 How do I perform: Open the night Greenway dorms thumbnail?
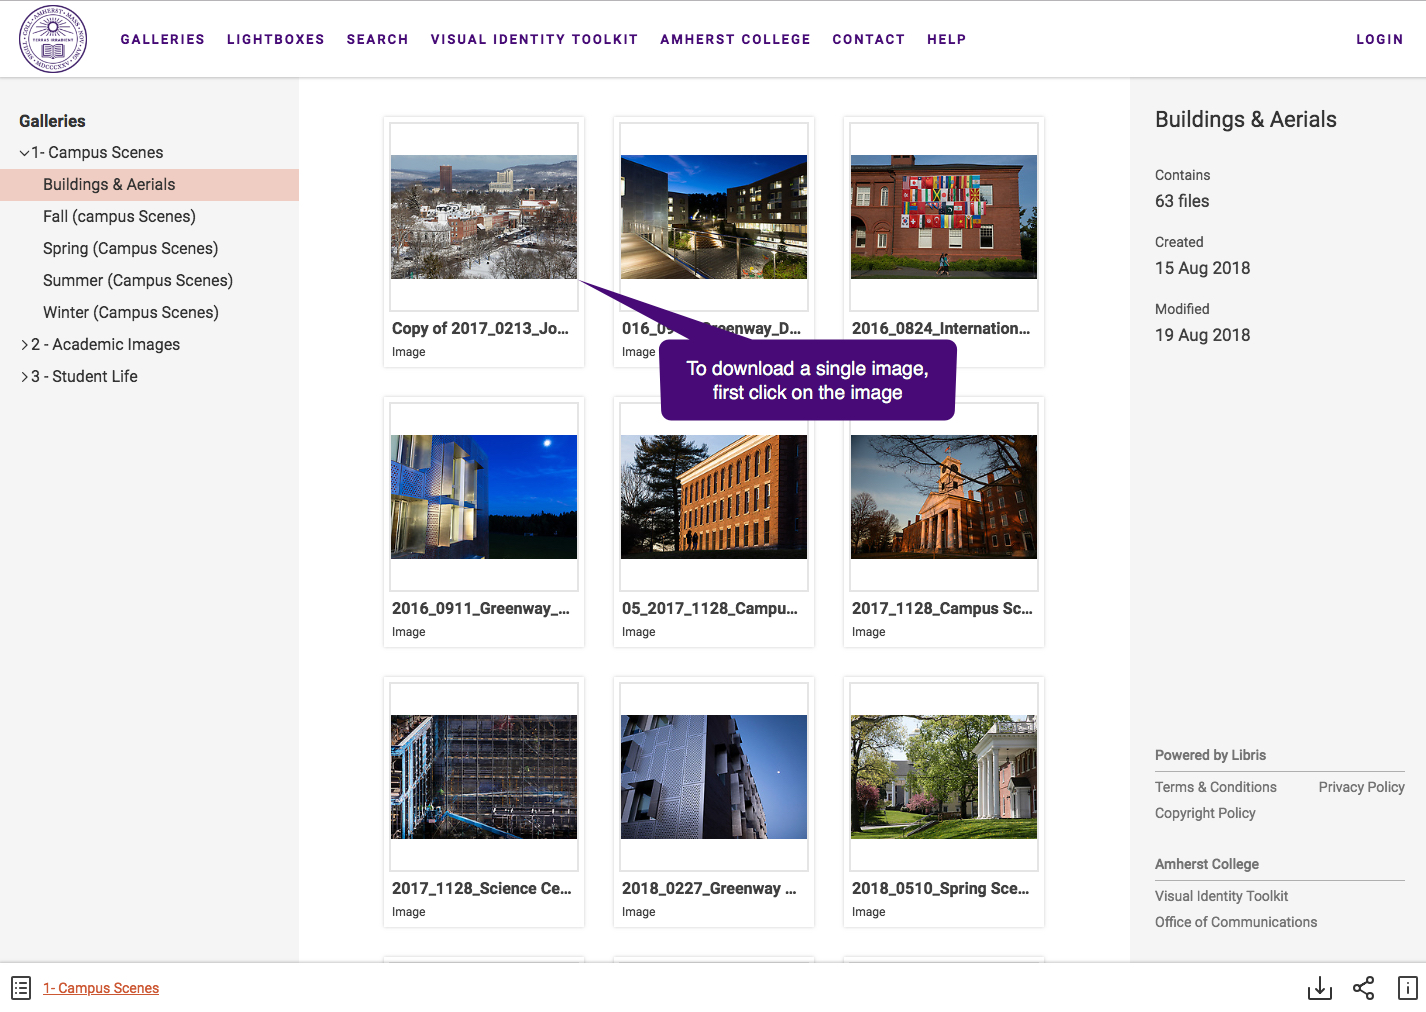(714, 217)
